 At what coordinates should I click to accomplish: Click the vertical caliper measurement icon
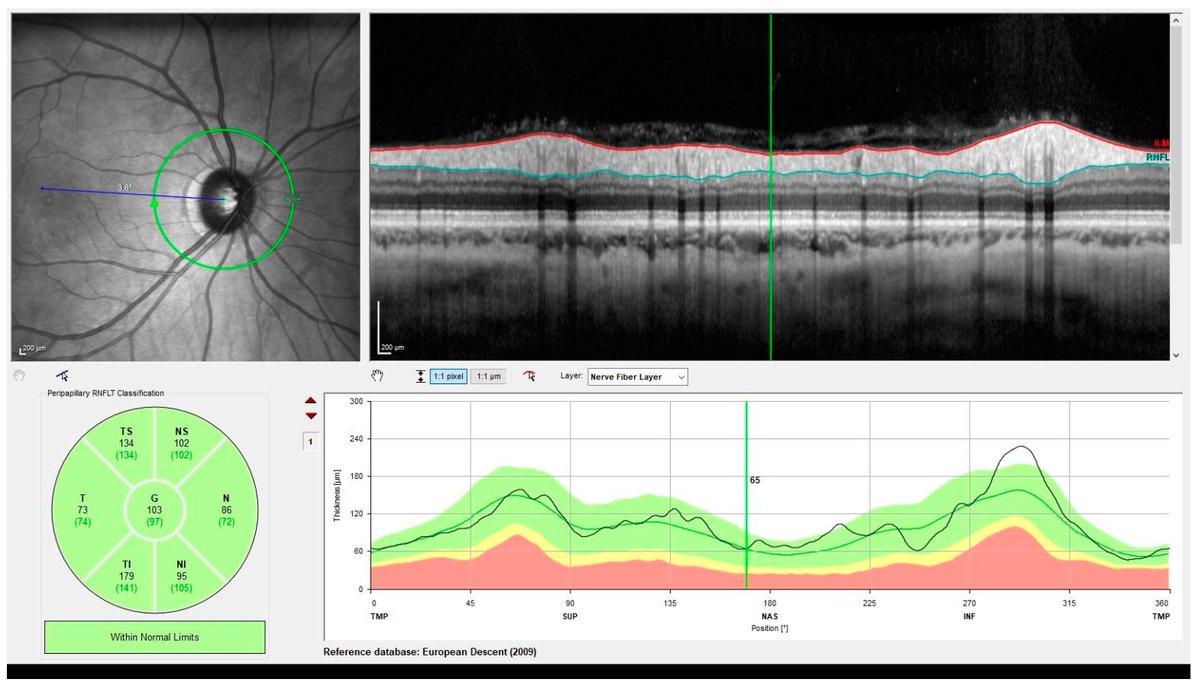[420, 376]
